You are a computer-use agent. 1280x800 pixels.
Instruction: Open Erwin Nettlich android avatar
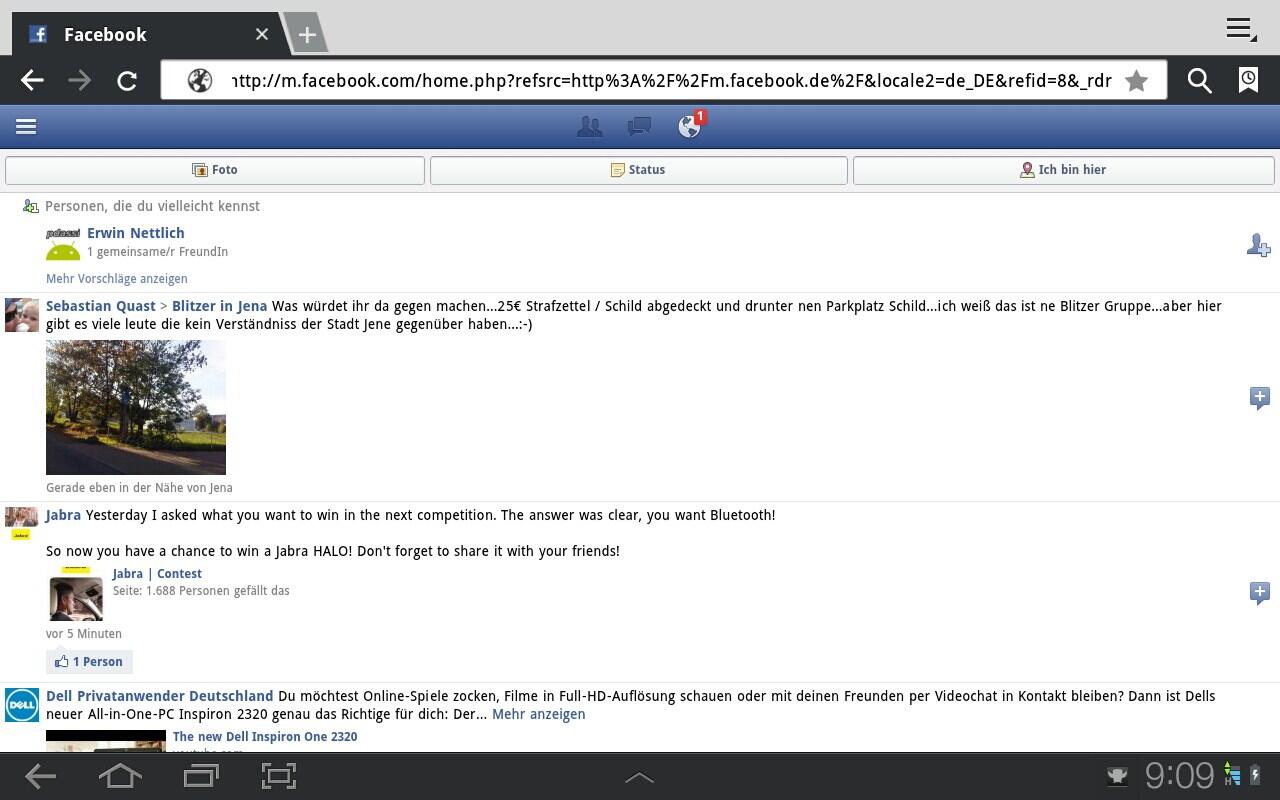click(x=63, y=243)
